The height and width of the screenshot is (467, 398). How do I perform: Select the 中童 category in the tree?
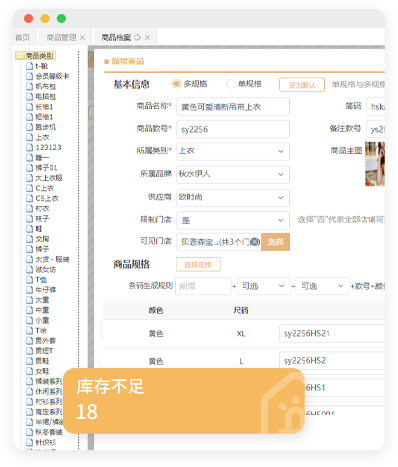(42, 310)
